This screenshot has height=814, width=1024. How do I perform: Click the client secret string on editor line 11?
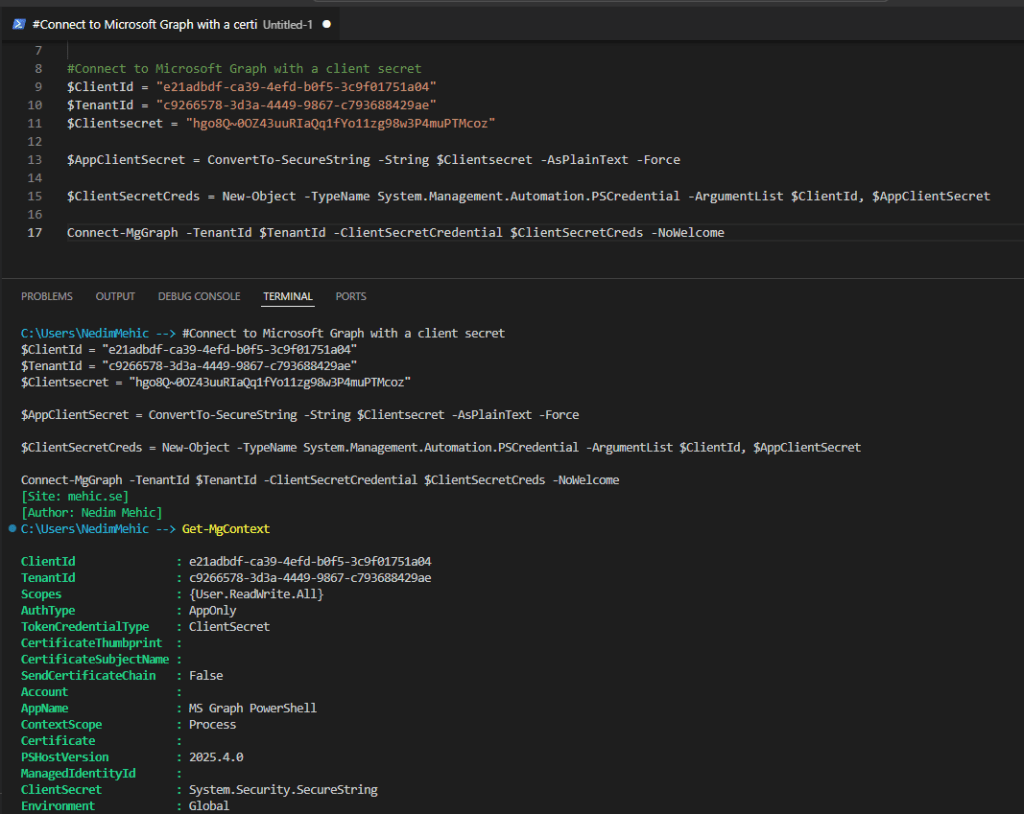341,123
